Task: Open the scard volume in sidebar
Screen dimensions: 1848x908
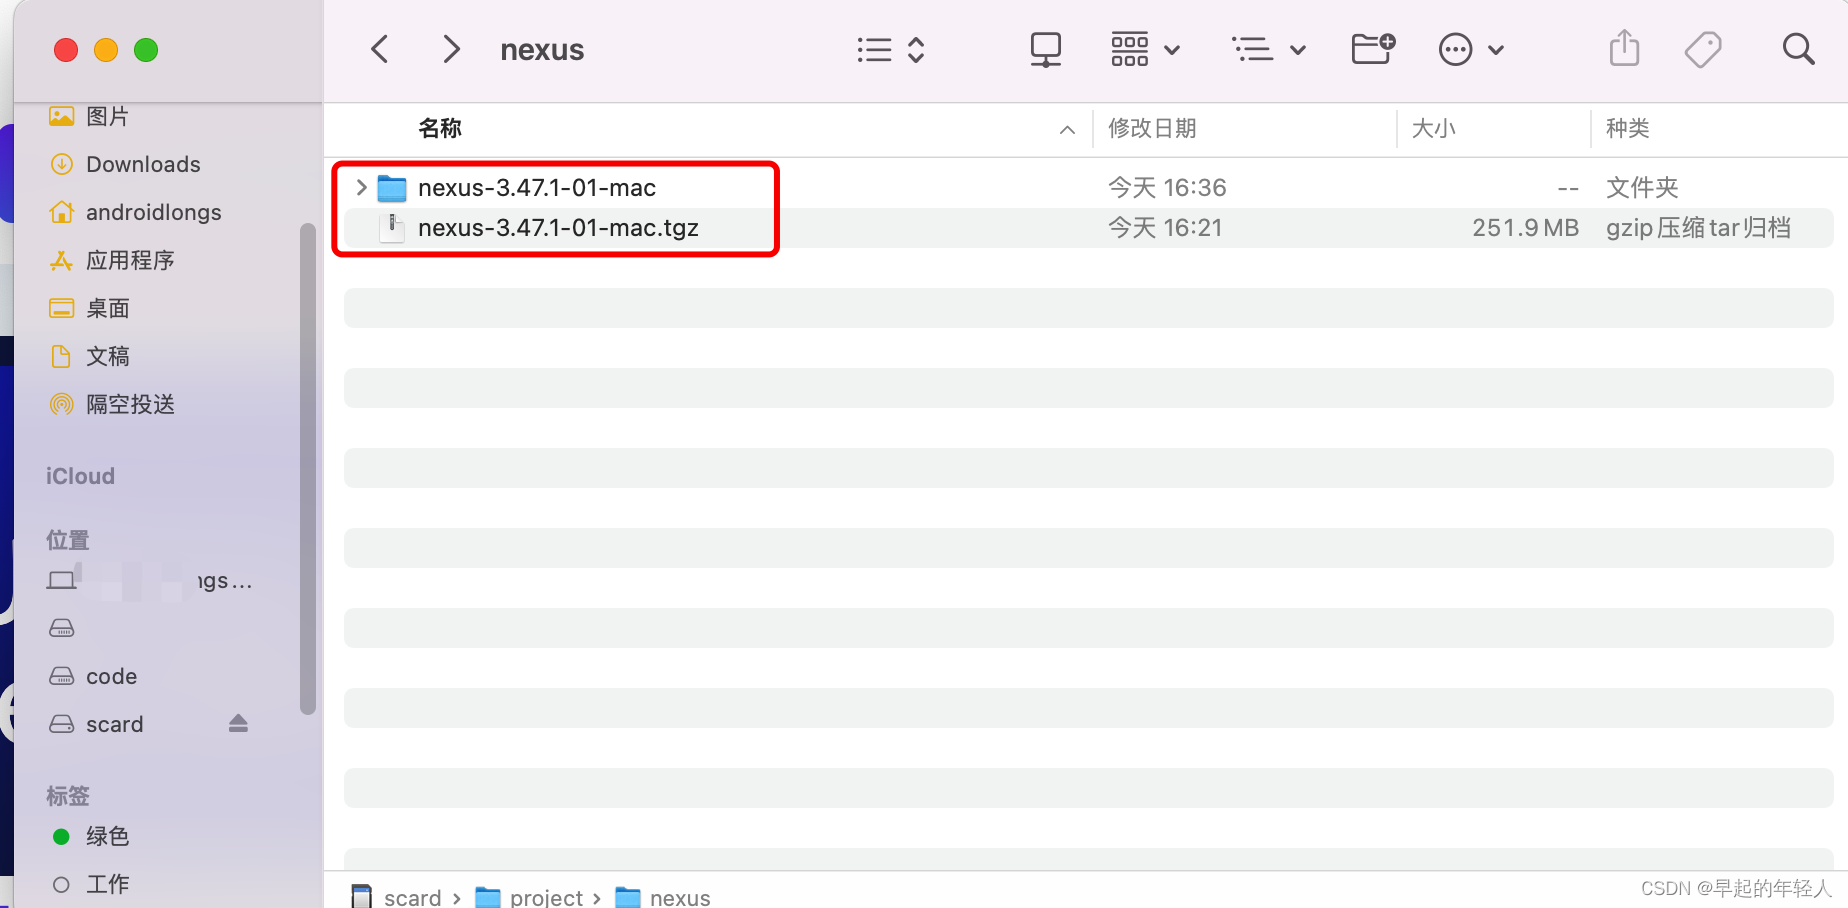Action: [114, 724]
